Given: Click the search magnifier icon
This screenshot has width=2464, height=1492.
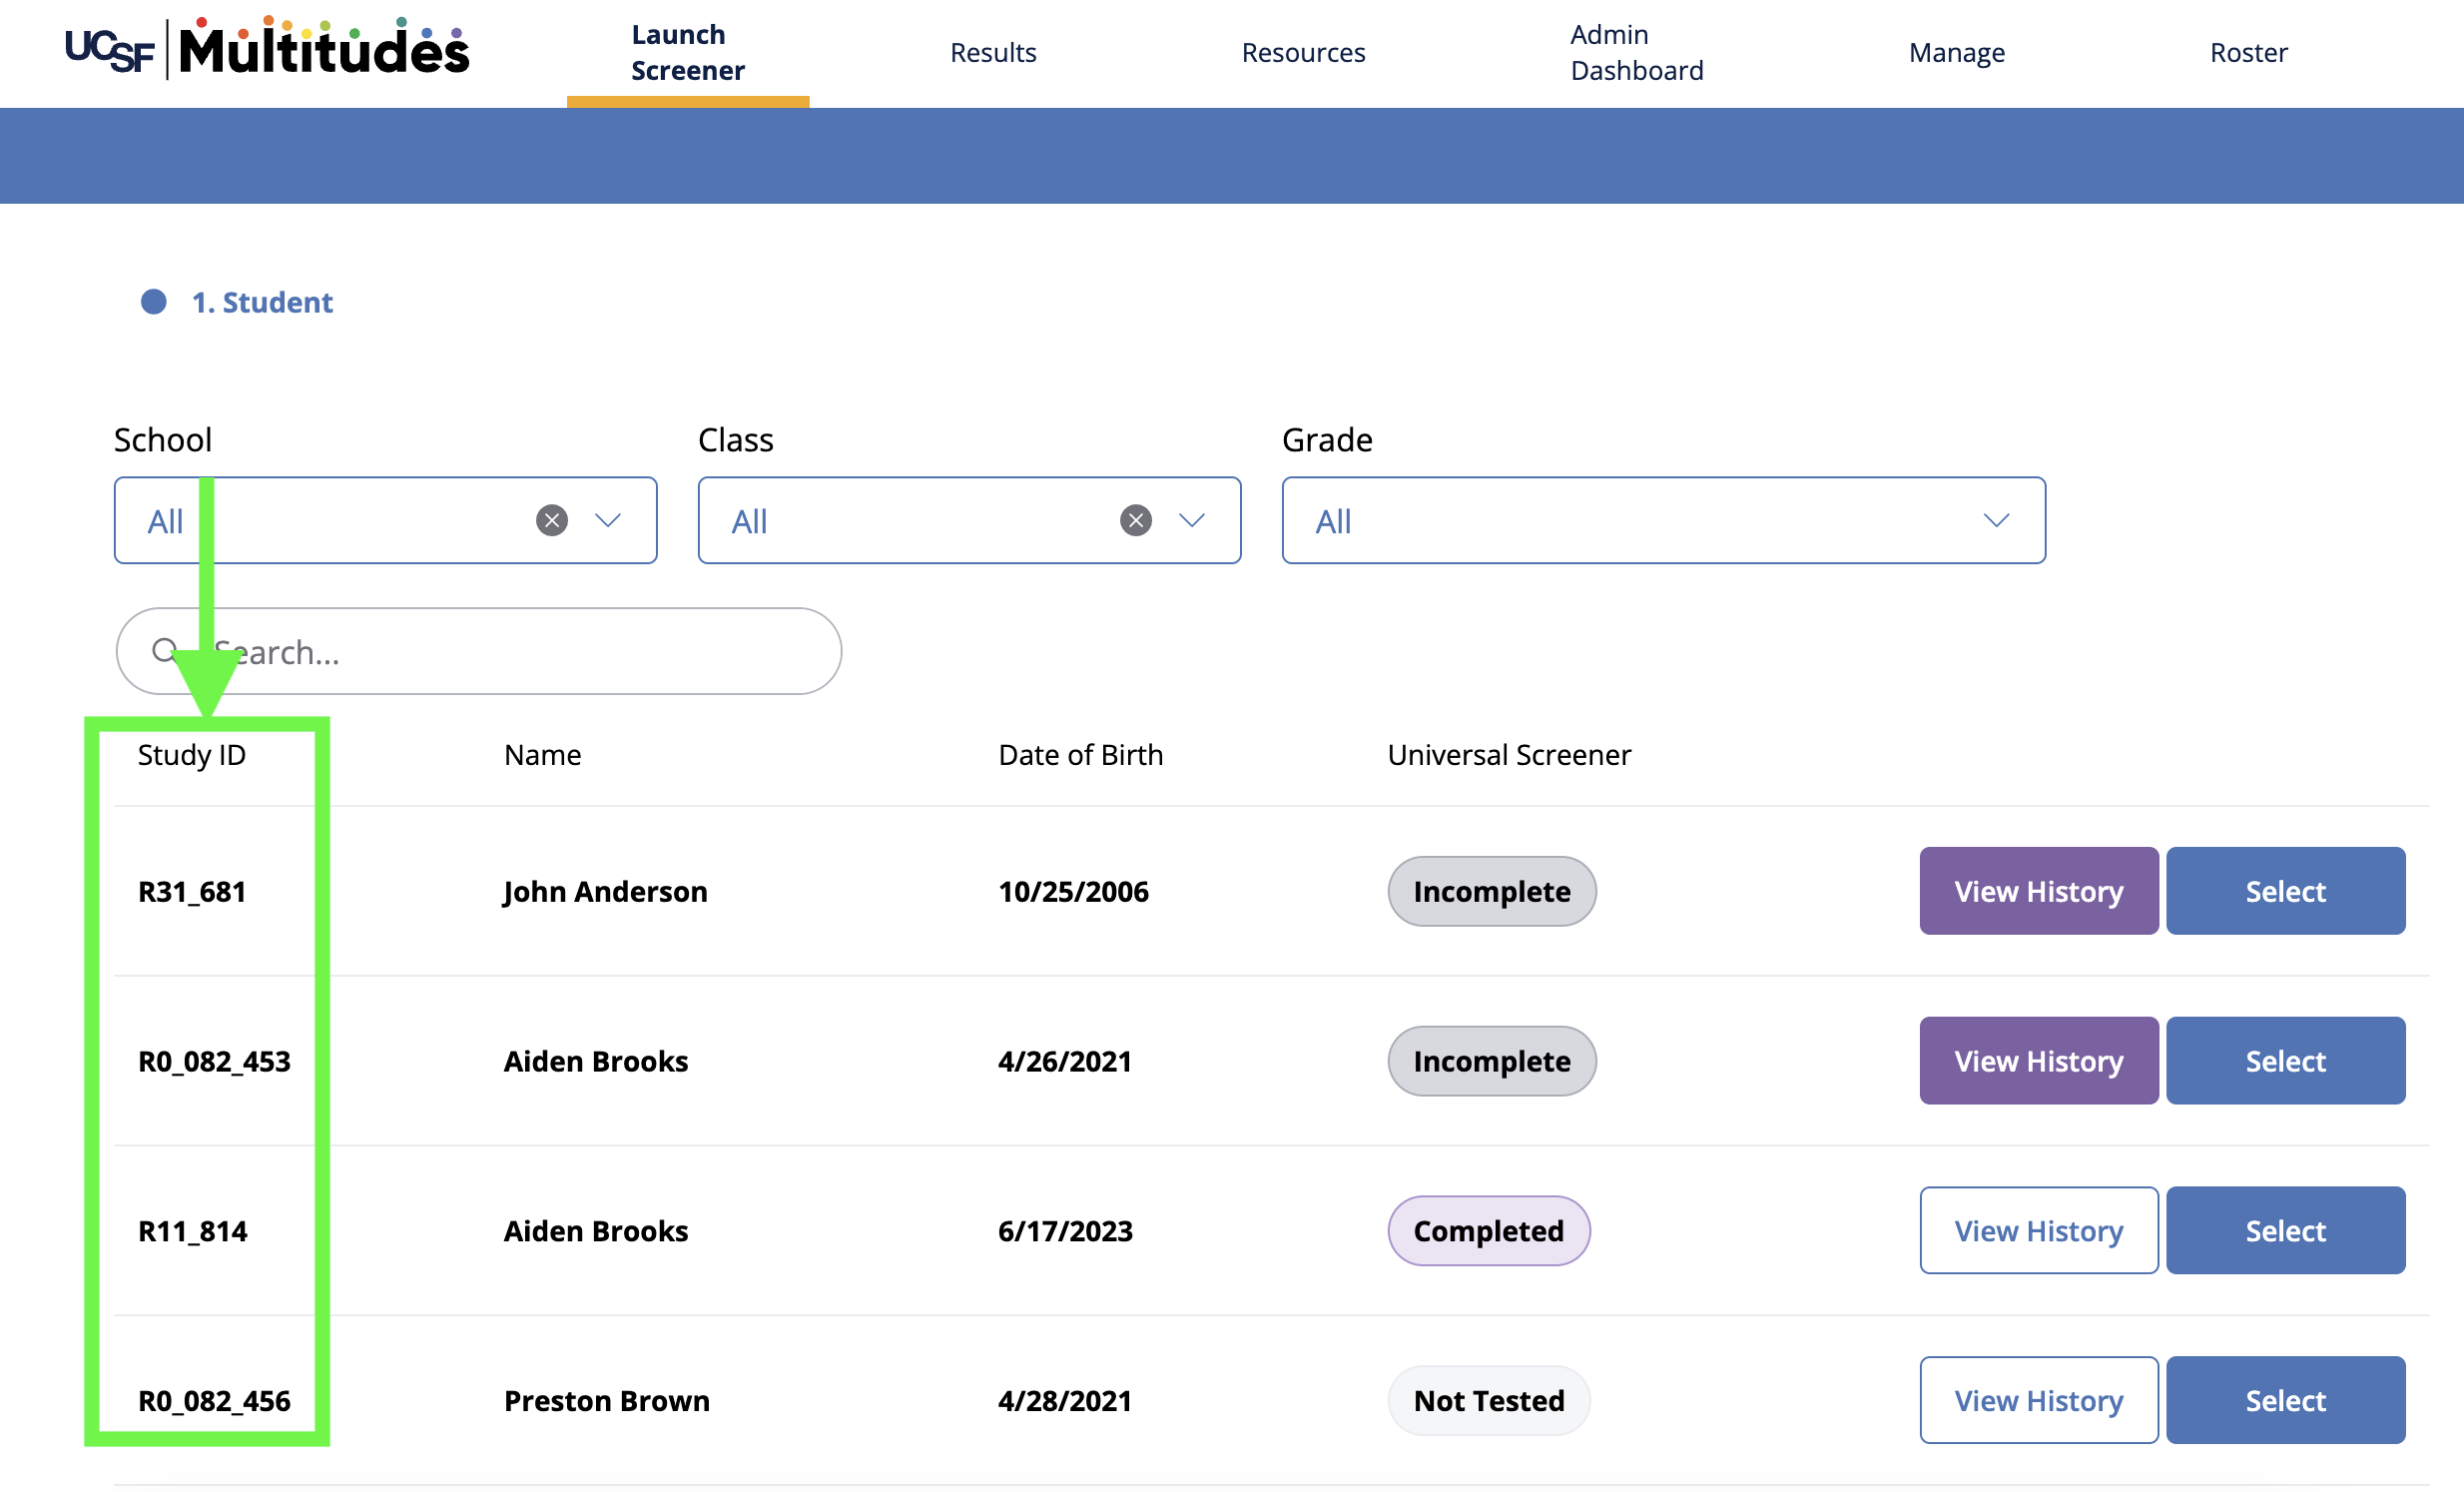Looking at the screenshot, I should point(164,651).
